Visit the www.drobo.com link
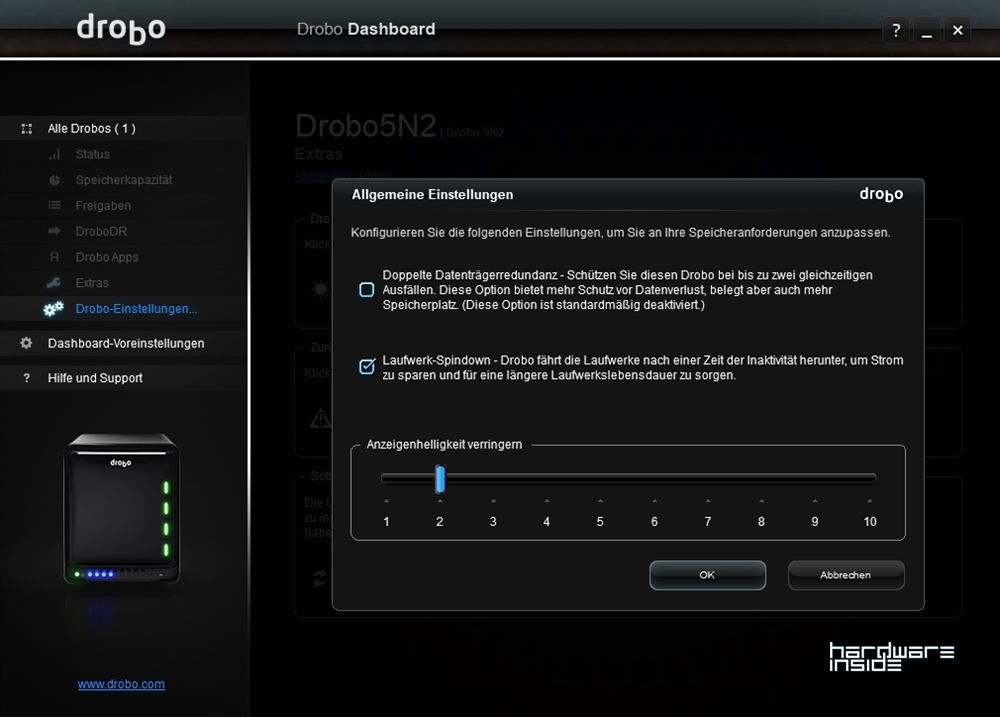Screen dimensions: 1000x717 tap(121, 684)
